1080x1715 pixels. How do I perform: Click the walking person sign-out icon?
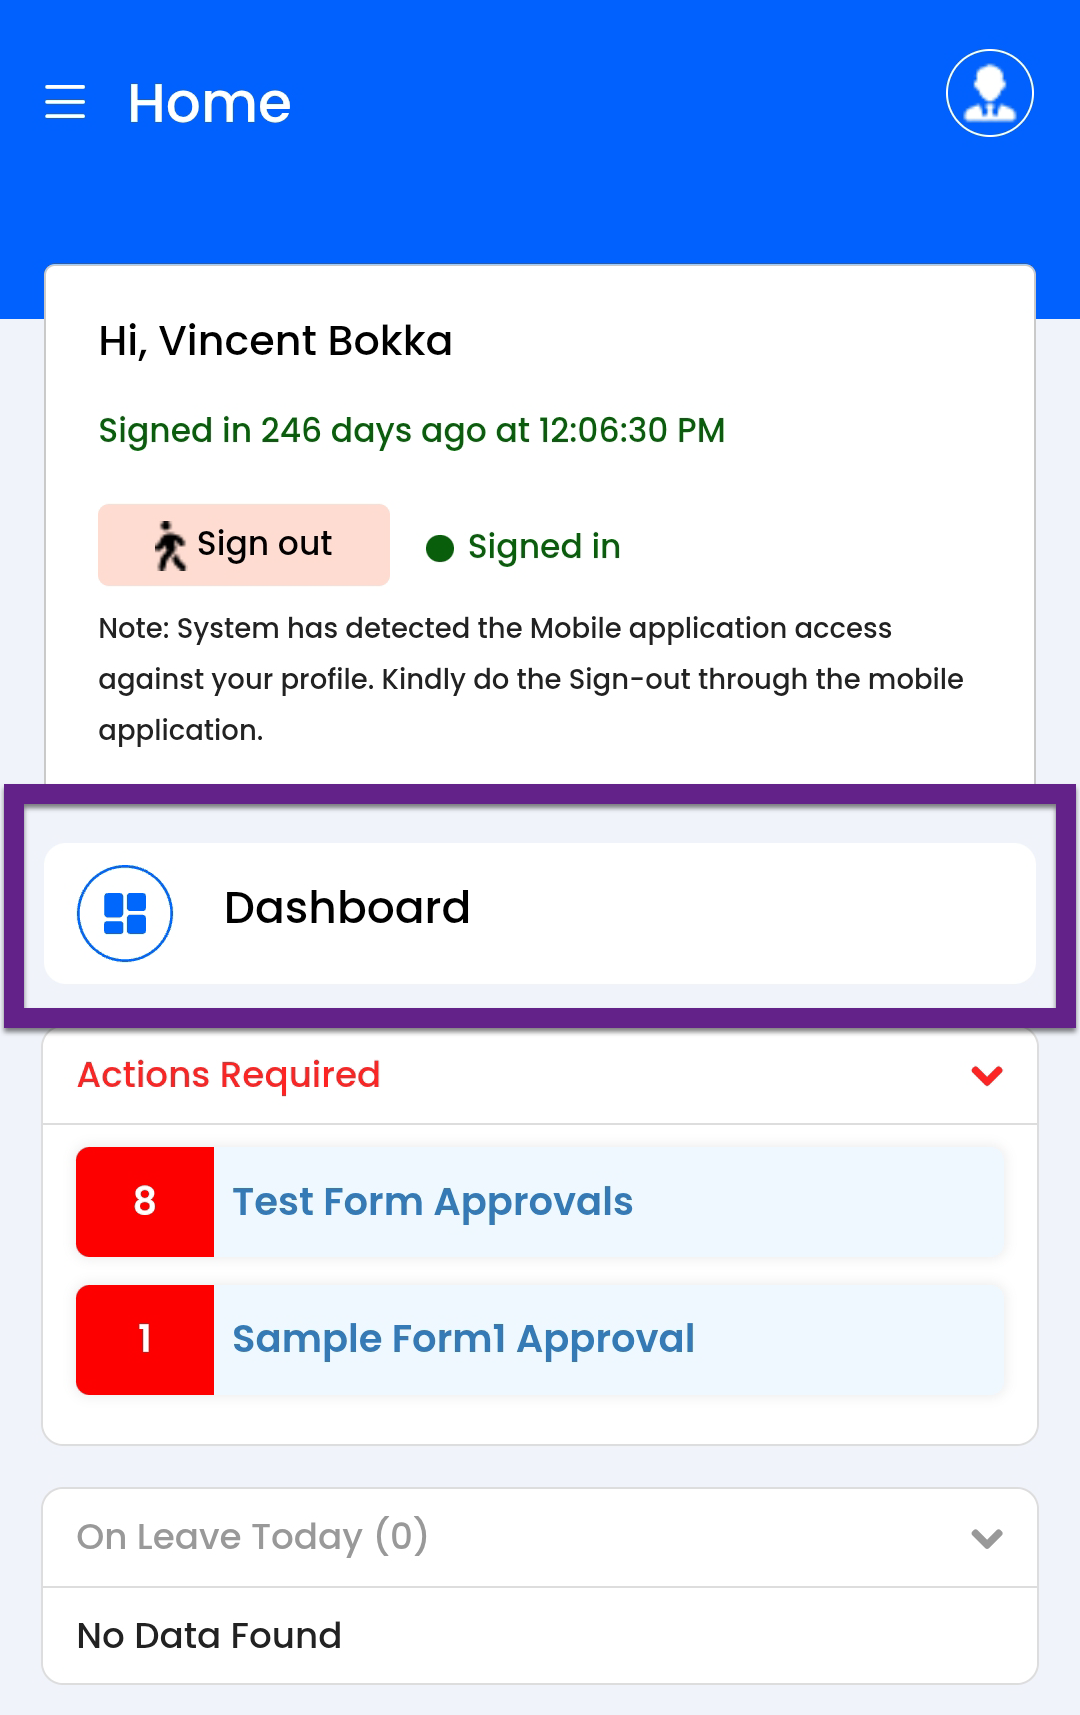point(170,546)
